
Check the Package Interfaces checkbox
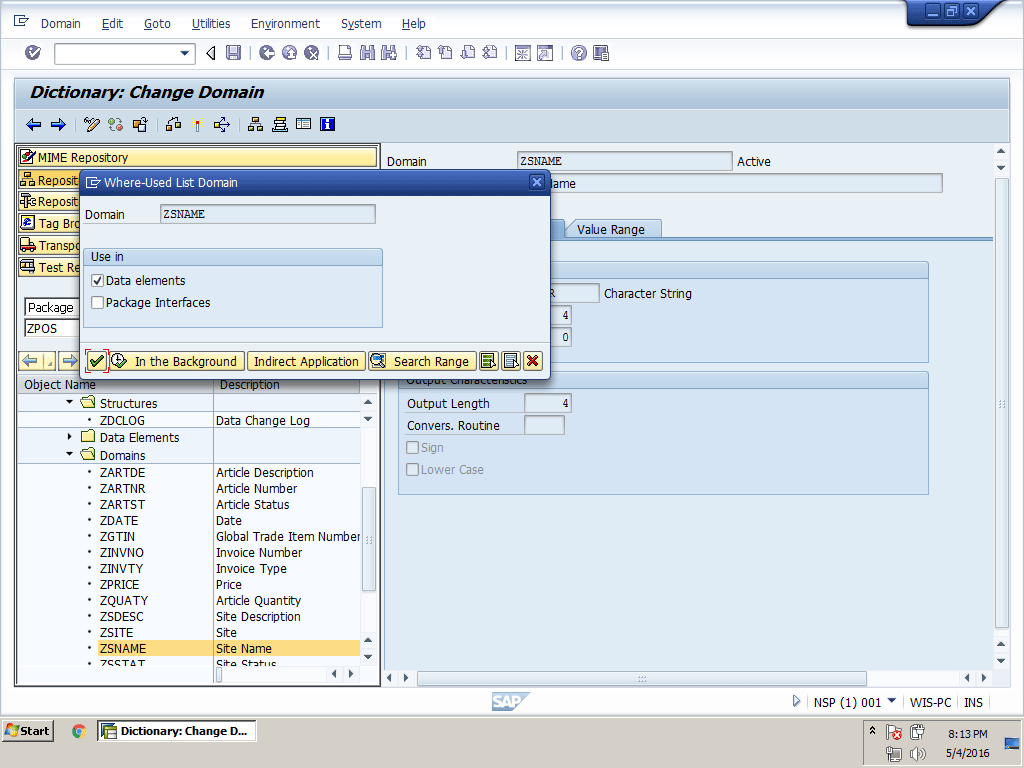(98, 303)
